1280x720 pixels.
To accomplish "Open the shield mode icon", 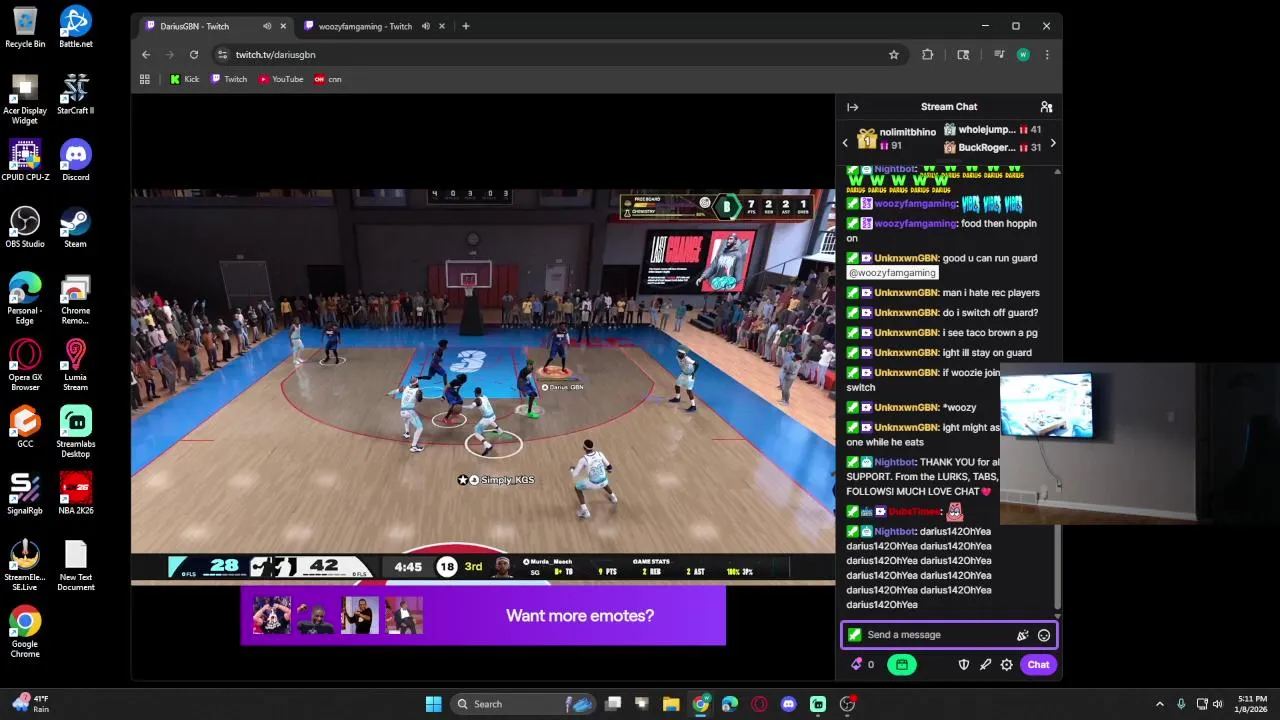I will (964, 665).
